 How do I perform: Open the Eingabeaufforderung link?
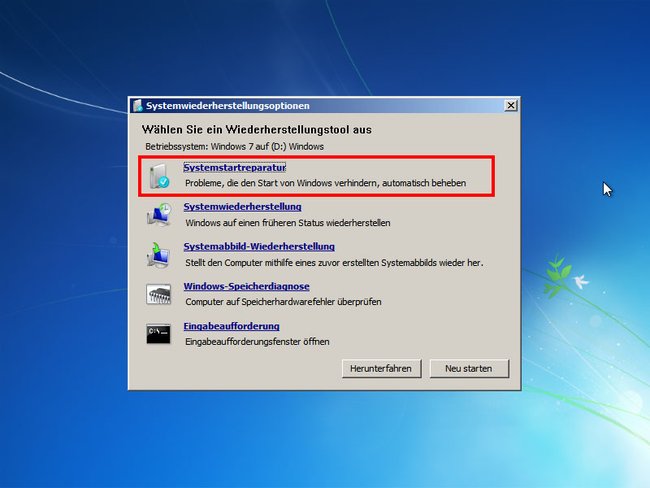click(x=231, y=326)
